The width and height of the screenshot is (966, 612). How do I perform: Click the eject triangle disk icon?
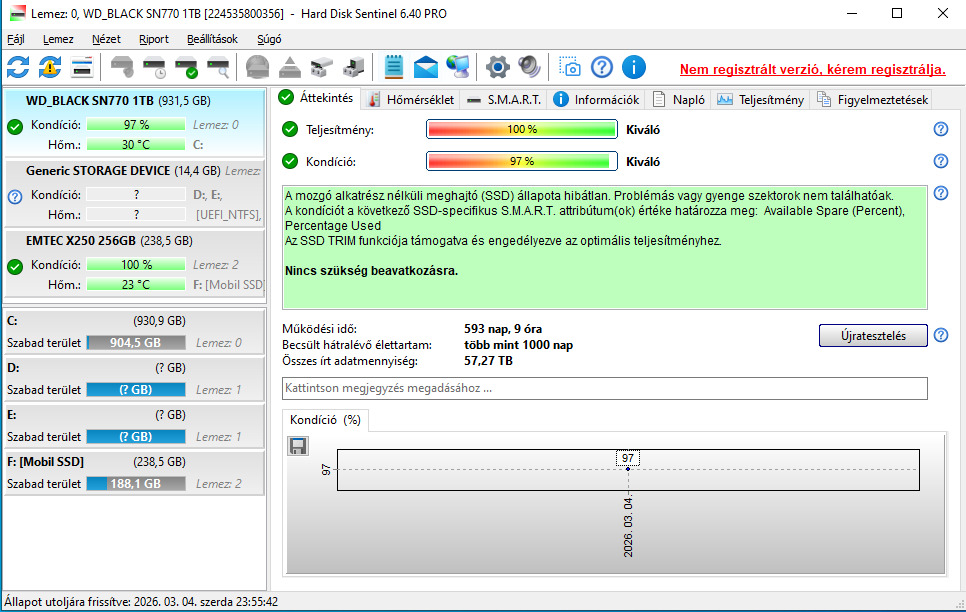[290, 67]
